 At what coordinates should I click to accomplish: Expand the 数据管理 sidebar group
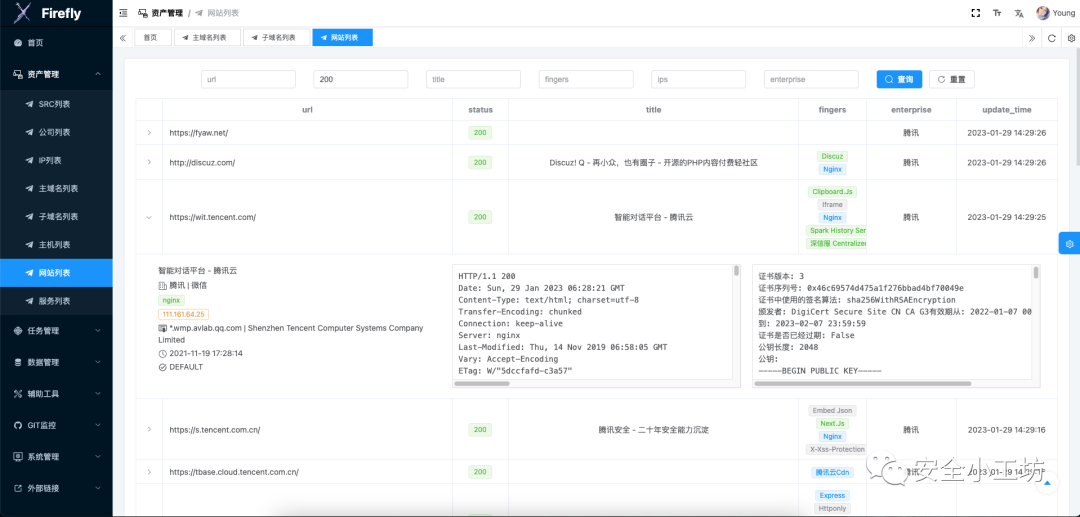tap(56, 362)
